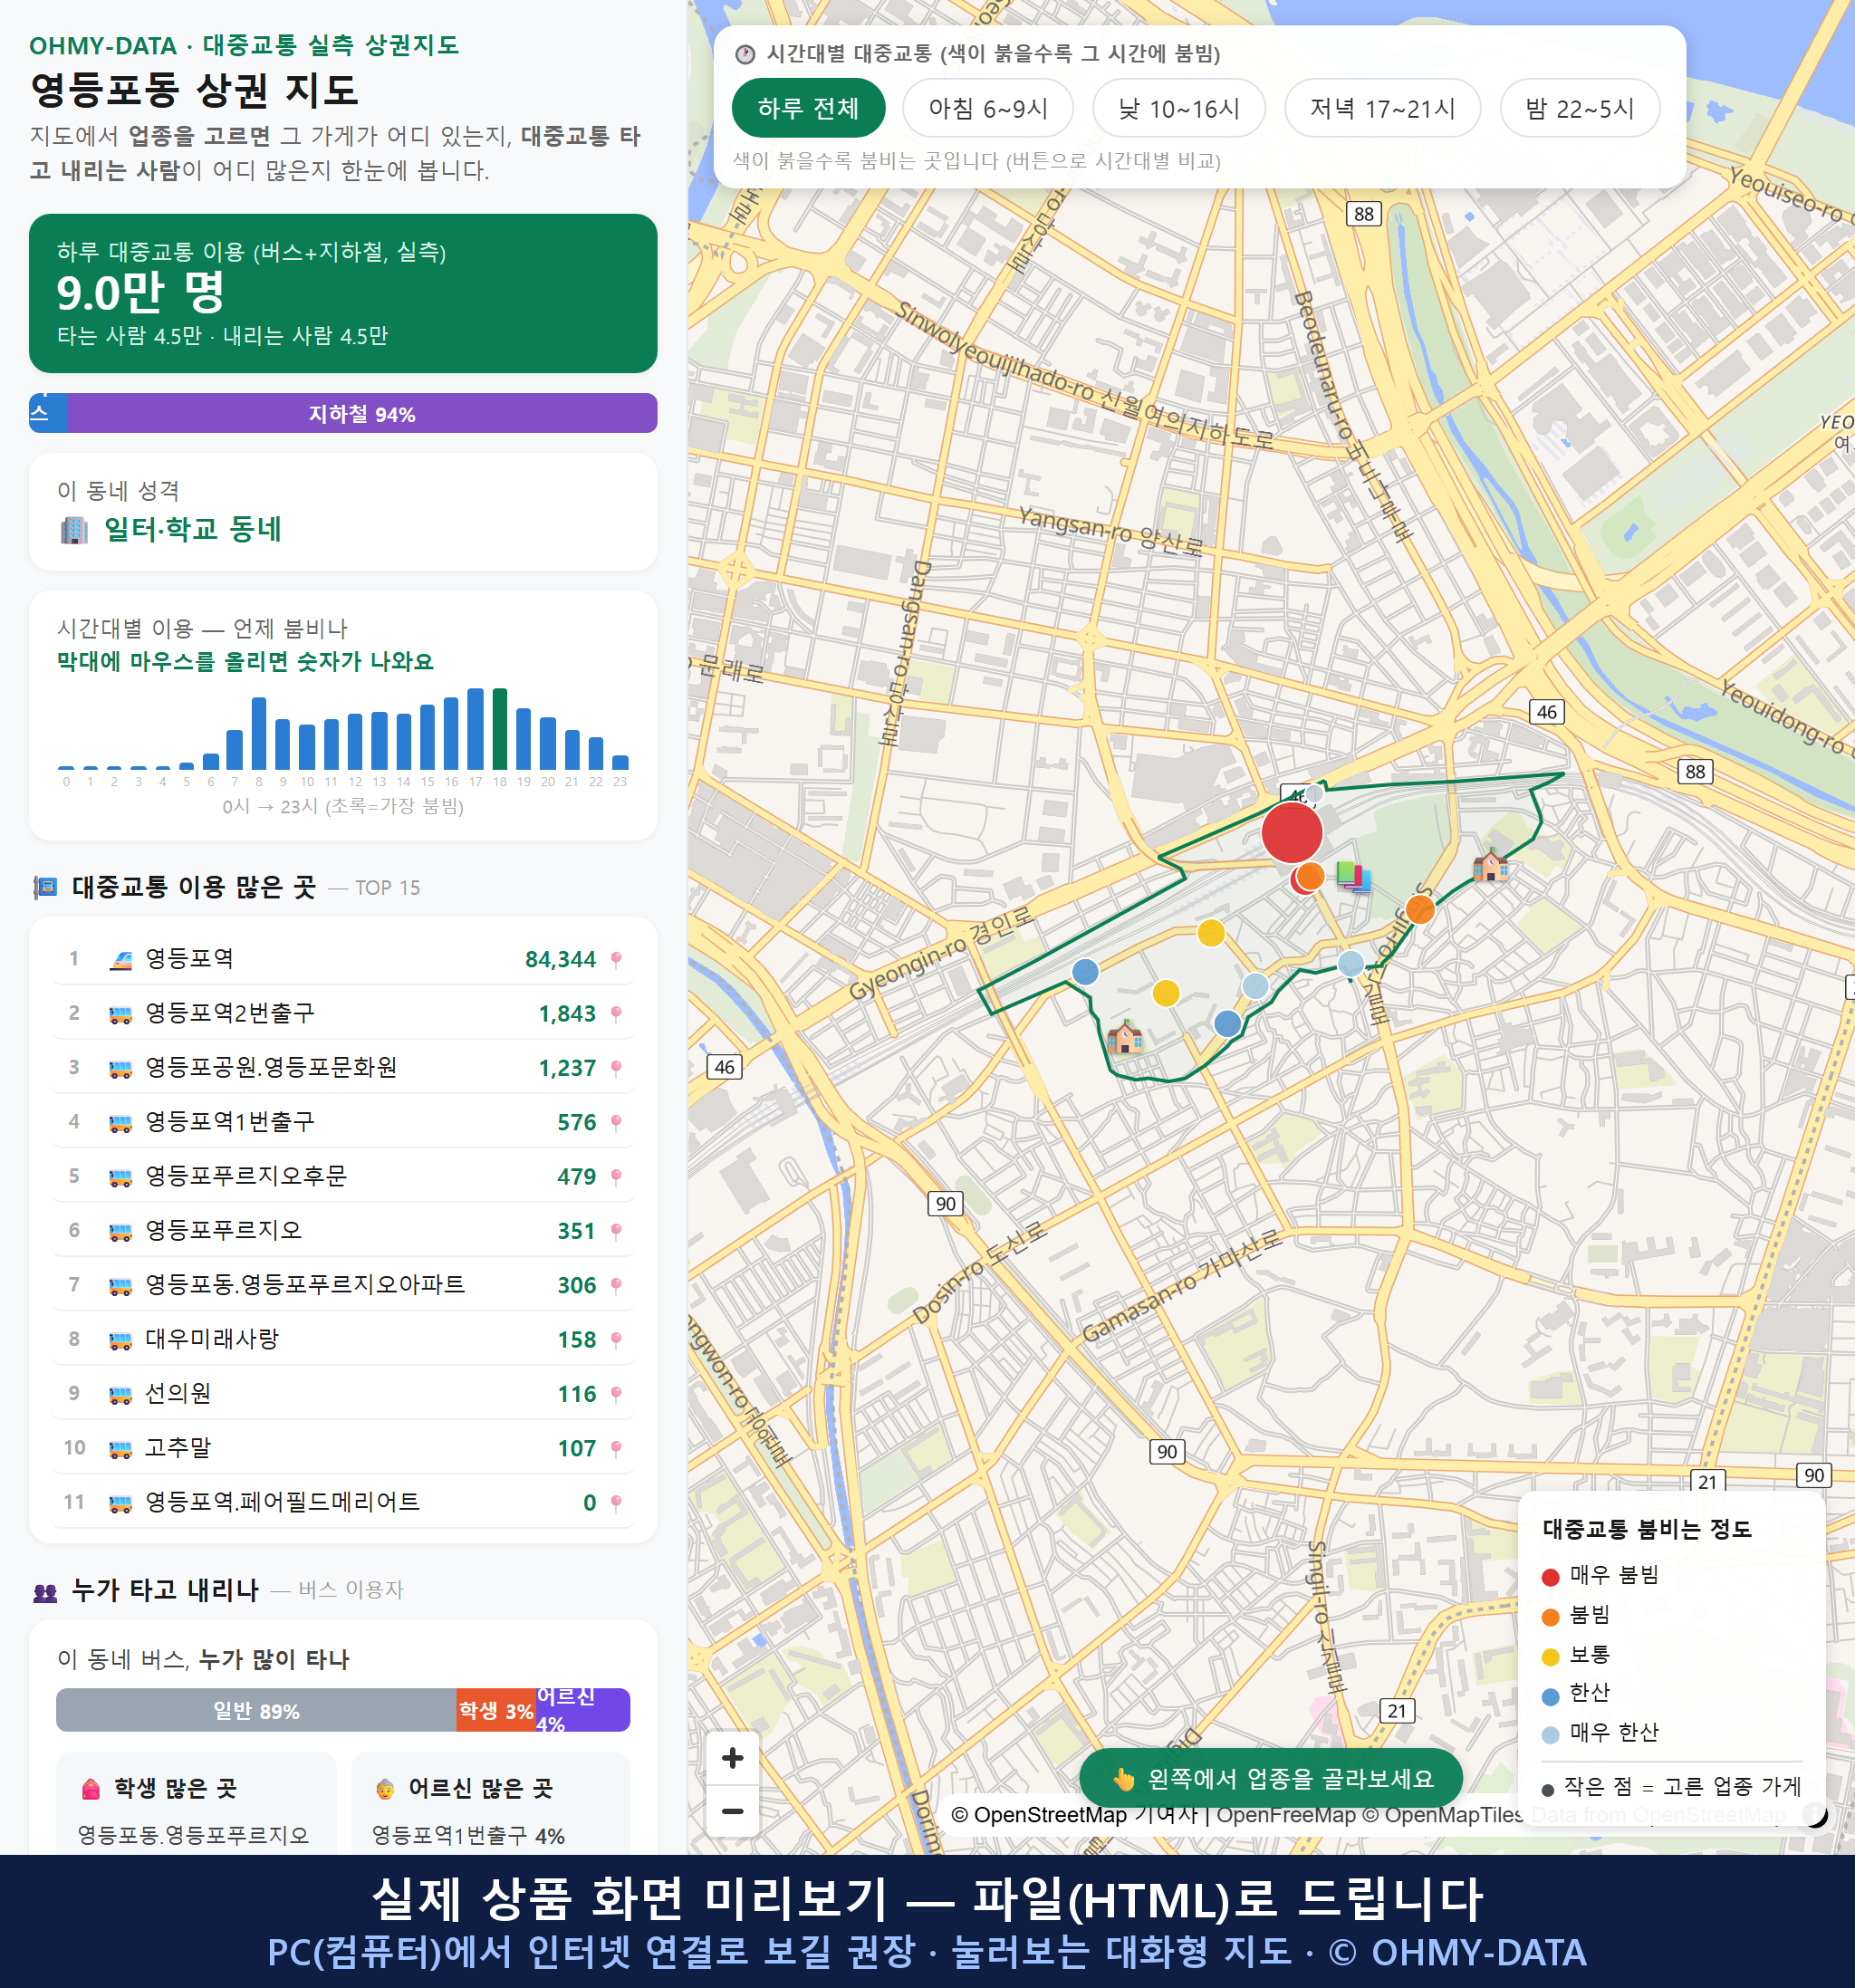
Task: Click the 한산 blue legend swatch
Action: tap(1550, 1696)
